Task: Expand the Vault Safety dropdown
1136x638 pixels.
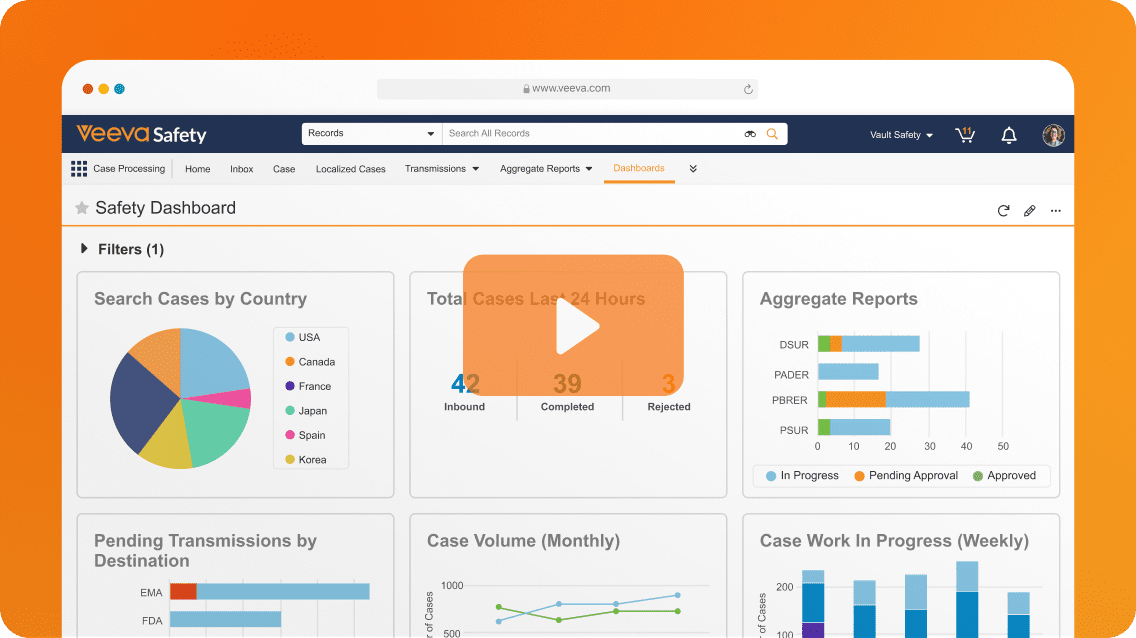Action: 901,135
